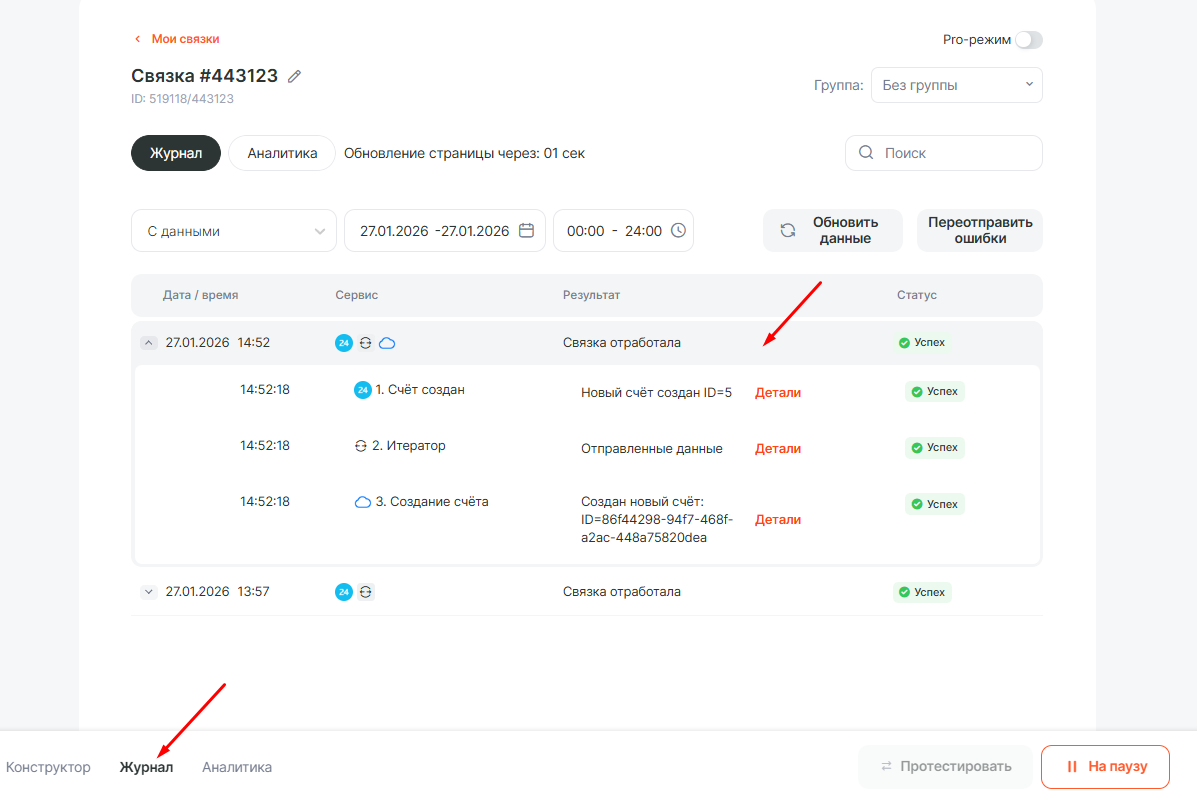Click the cloud service icon in 14:52 row
This screenshot has width=1197, height=797.
click(387, 343)
